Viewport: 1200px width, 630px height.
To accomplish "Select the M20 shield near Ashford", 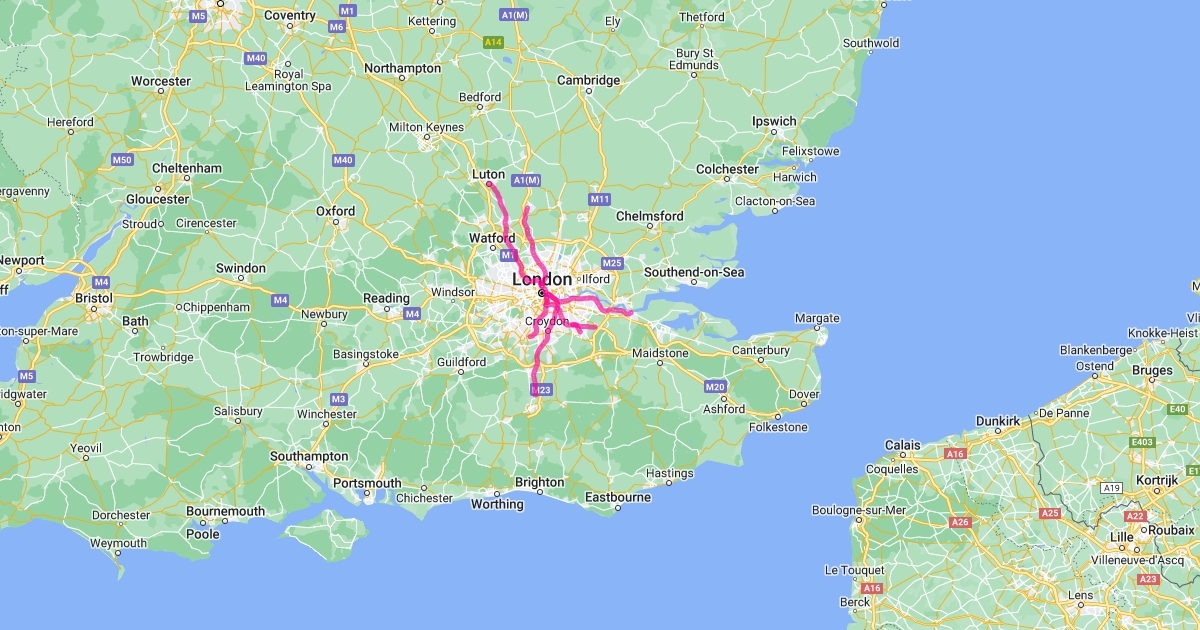I will click(x=715, y=387).
